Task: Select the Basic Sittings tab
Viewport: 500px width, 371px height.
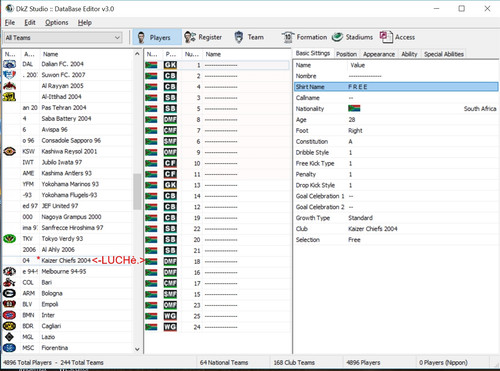Action: [313, 53]
